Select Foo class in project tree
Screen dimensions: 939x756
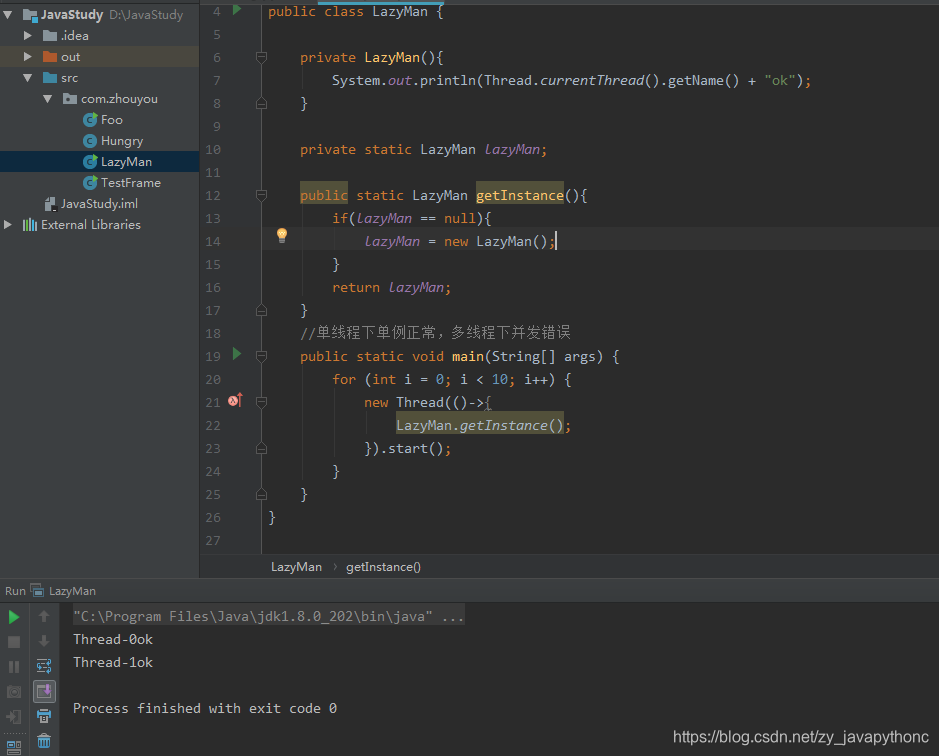click(111, 120)
